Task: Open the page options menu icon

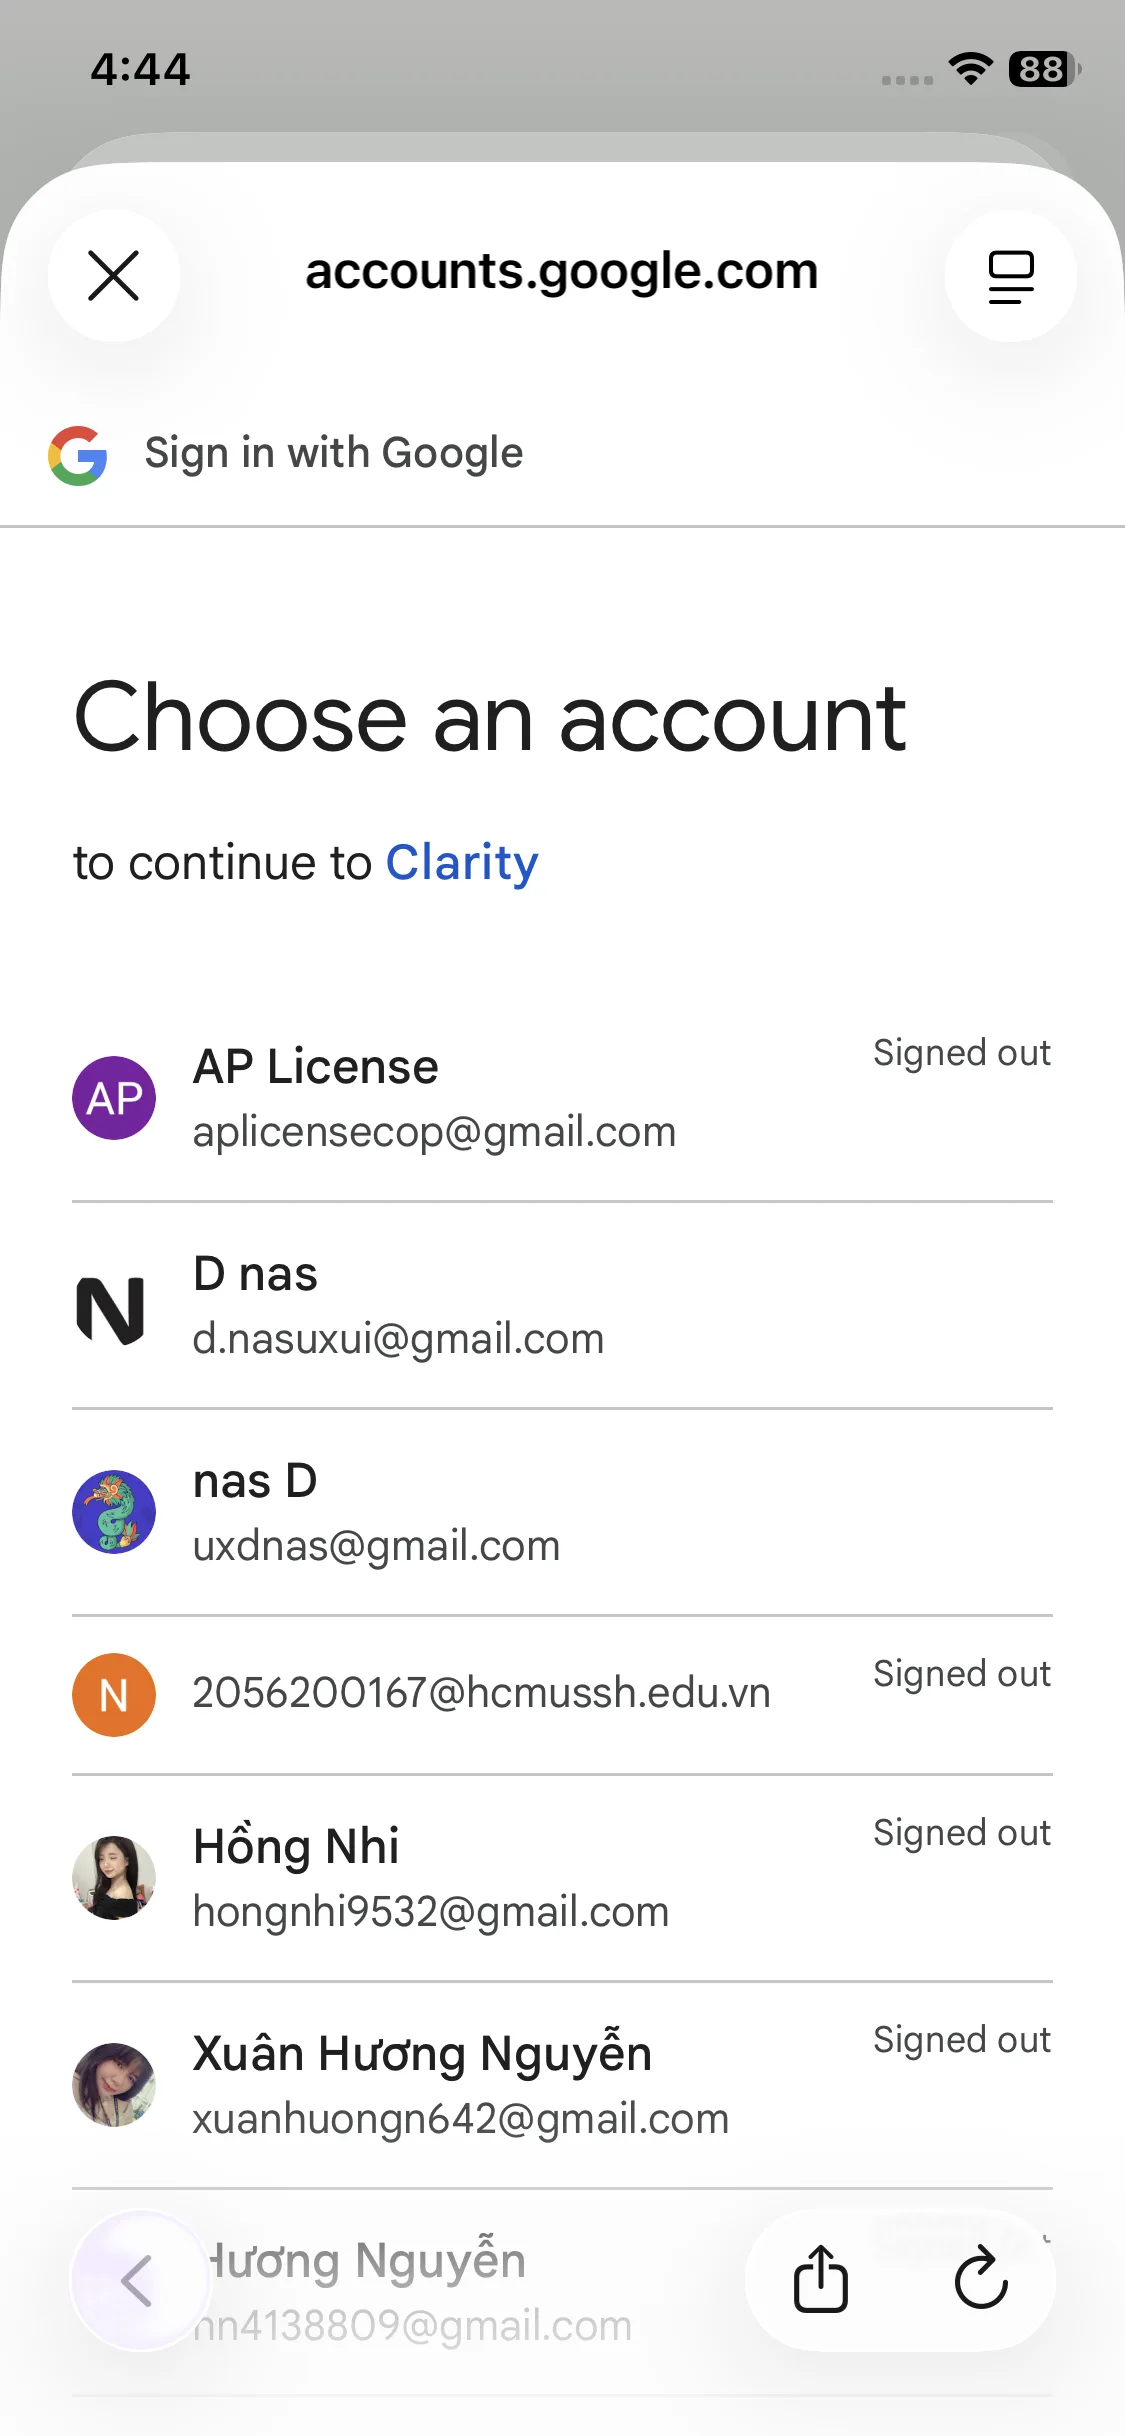Action: (1010, 276)
